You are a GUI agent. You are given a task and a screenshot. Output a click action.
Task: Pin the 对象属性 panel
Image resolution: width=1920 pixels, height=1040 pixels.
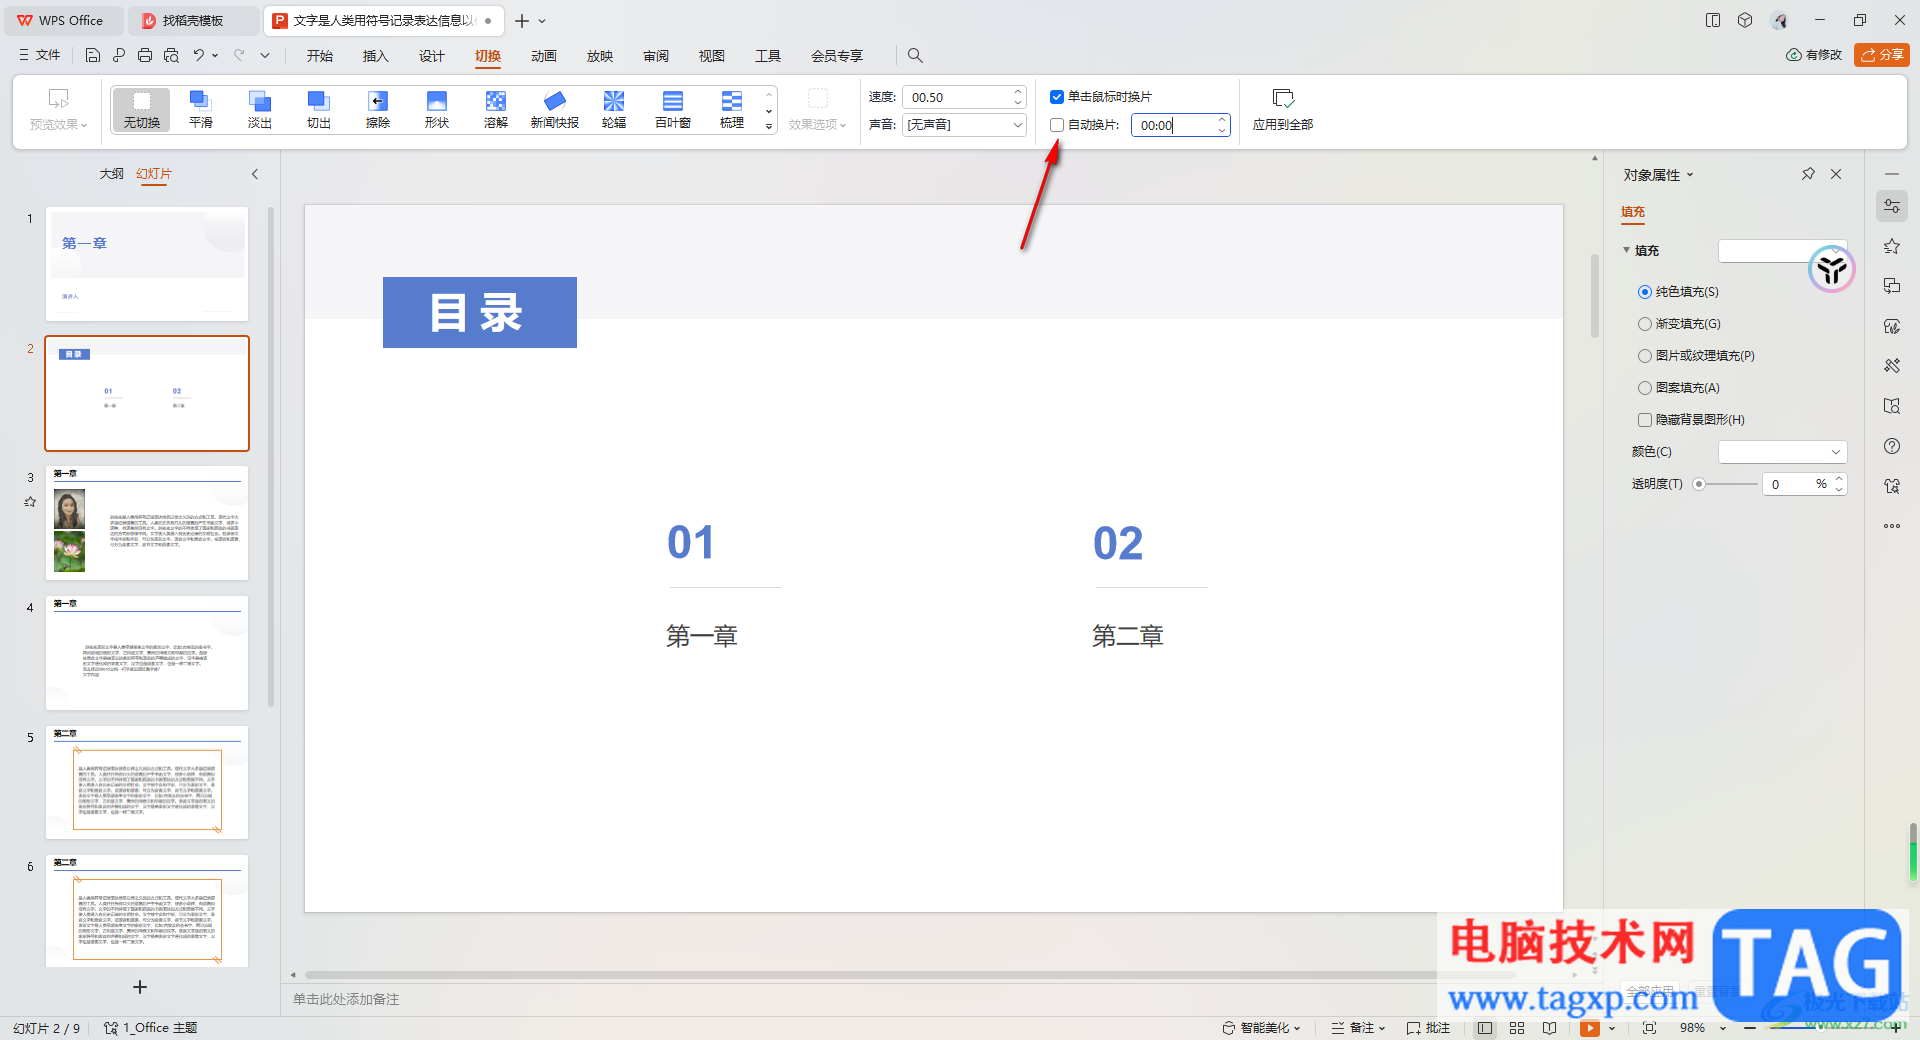(x=1808, y=174)
